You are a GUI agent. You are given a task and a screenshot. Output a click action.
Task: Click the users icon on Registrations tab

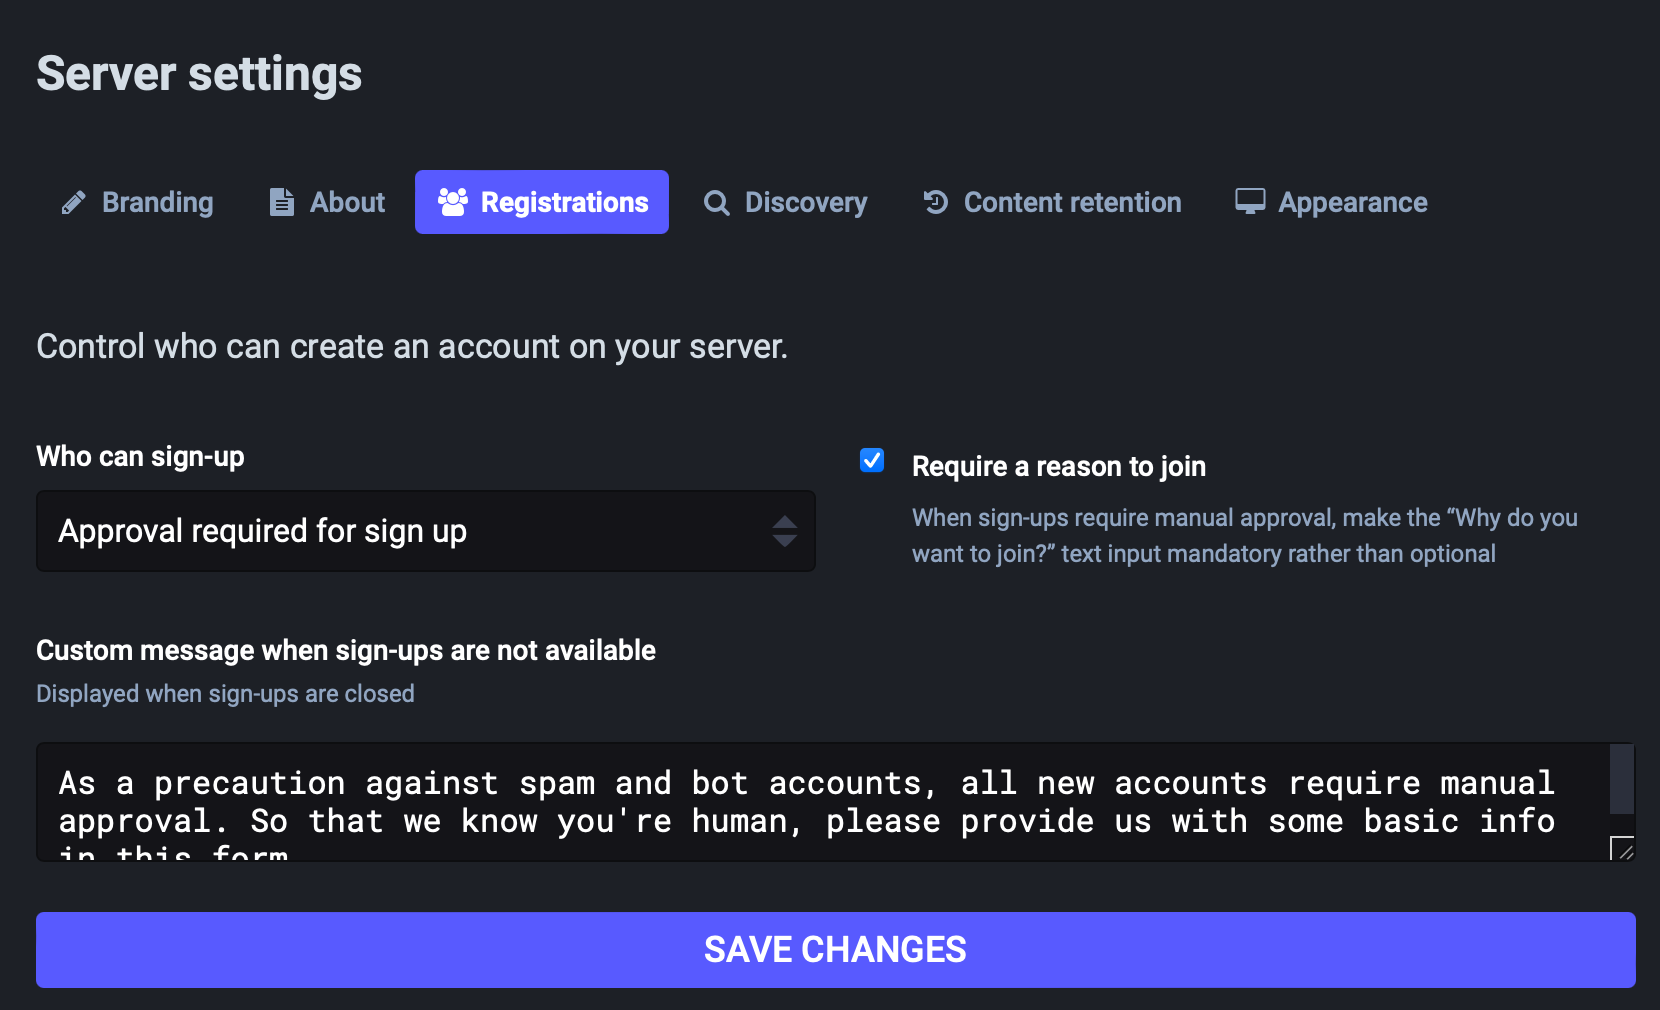pyautogui.click(x=453, y=202)
